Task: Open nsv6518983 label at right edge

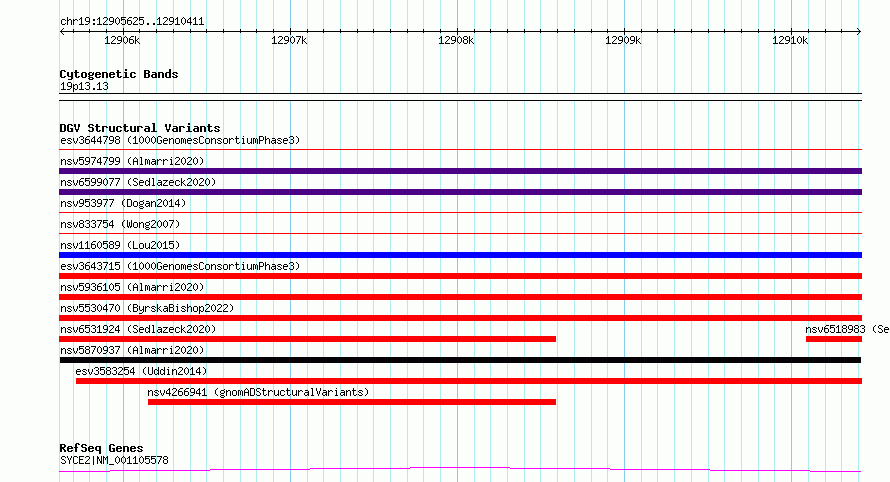Action: point(847,329)
